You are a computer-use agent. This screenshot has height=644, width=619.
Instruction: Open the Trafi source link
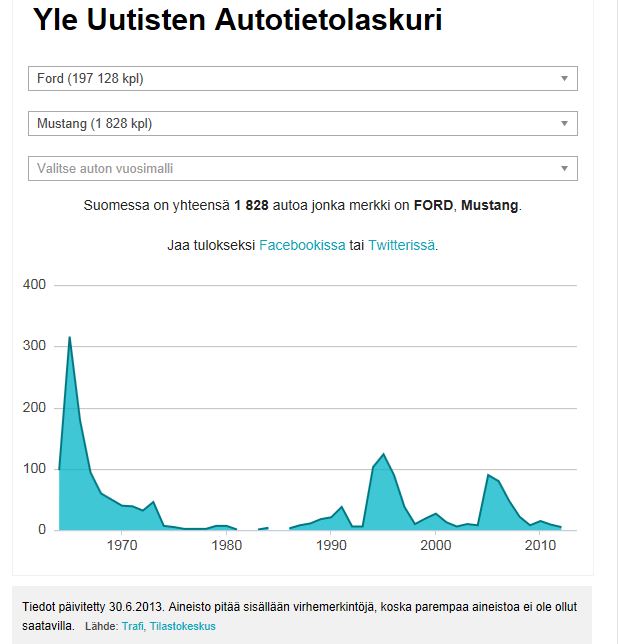pos(133,627)
